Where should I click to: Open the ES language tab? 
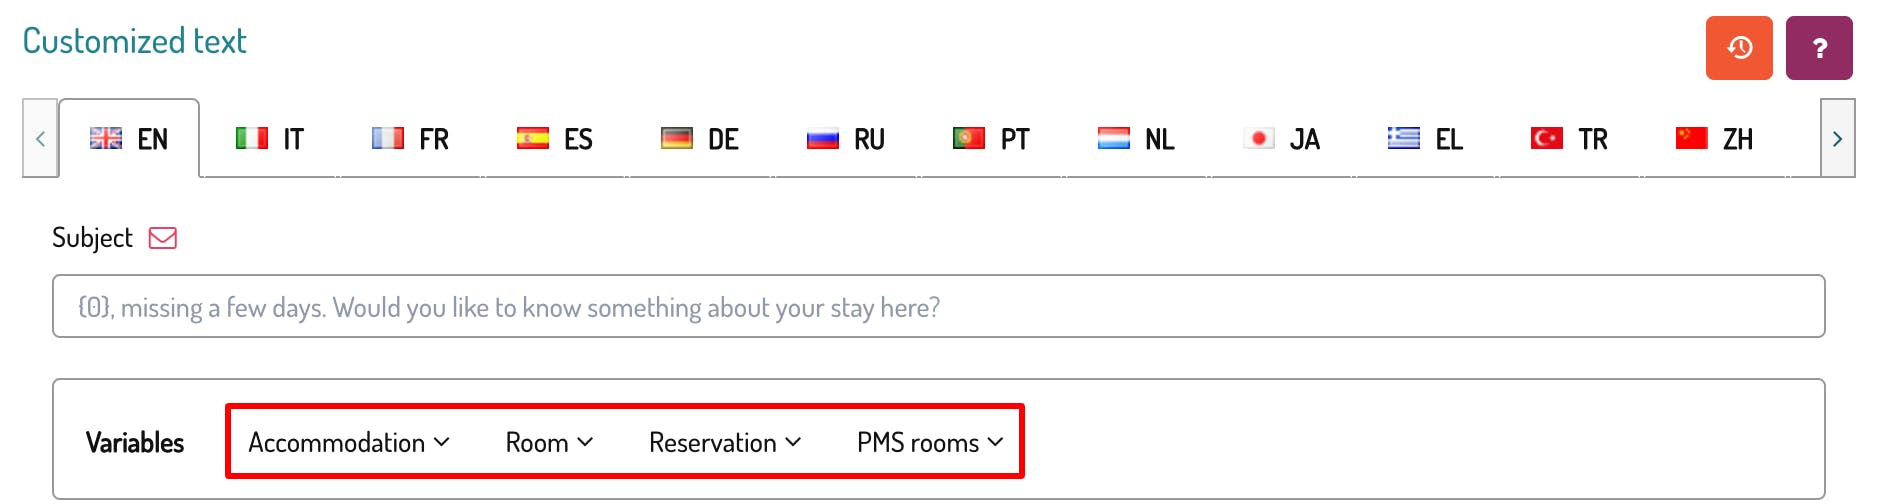(x=555, y=139)
